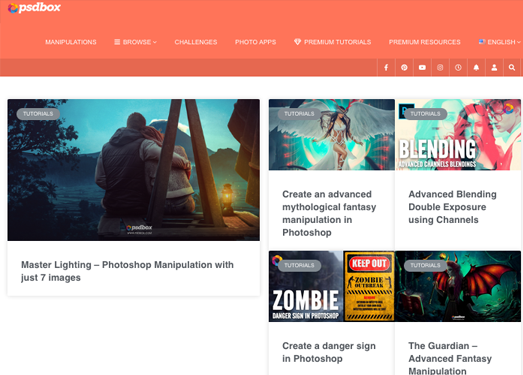
Task: Open the Instagram social icon
Action: click(x=440, y=68)
